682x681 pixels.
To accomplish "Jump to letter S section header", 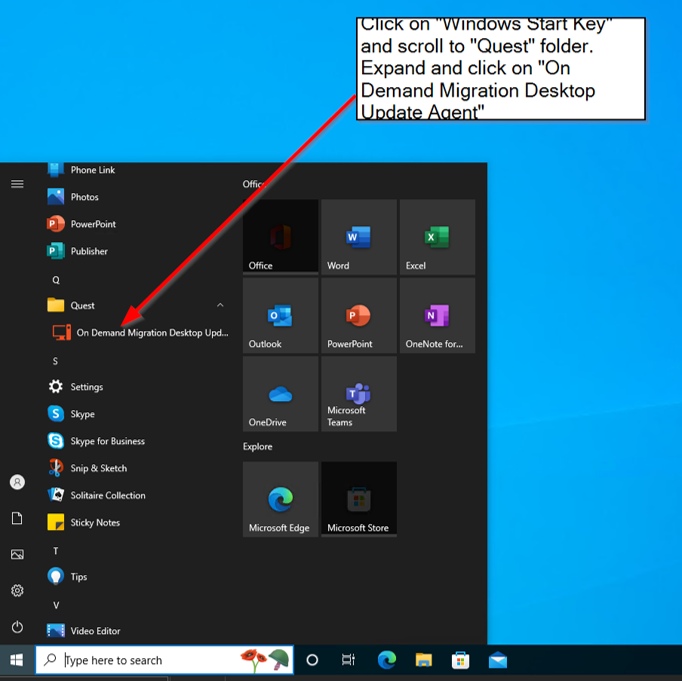I will pyautogui.click(x=56, y=361).
